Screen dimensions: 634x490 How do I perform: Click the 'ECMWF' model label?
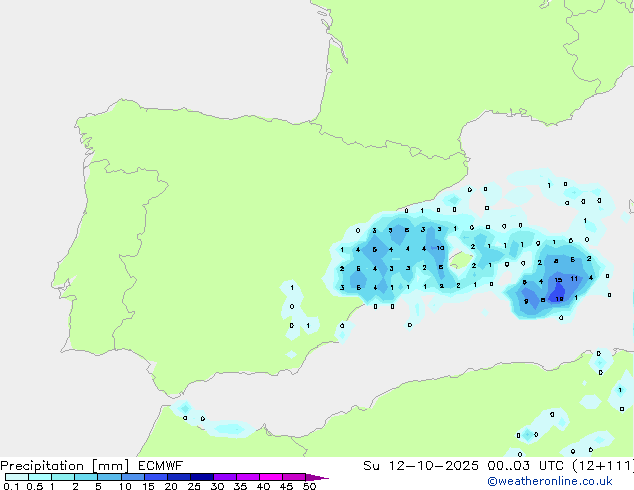pyautogui.click(x=161, y=466)
